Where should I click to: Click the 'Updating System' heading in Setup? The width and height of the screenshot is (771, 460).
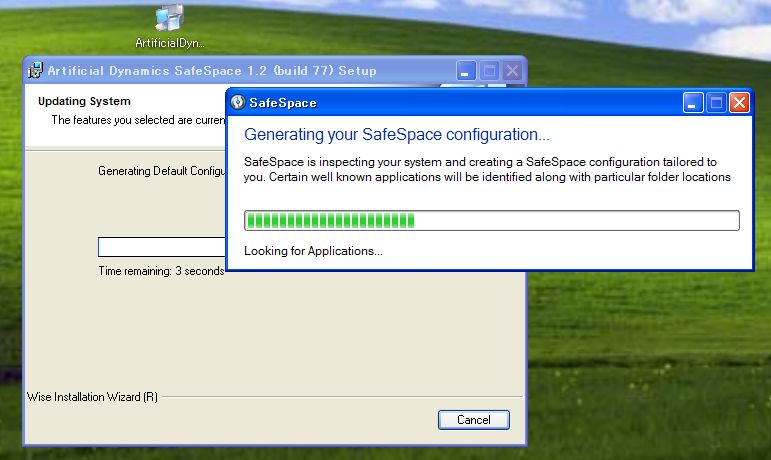(x=84, y=101)
